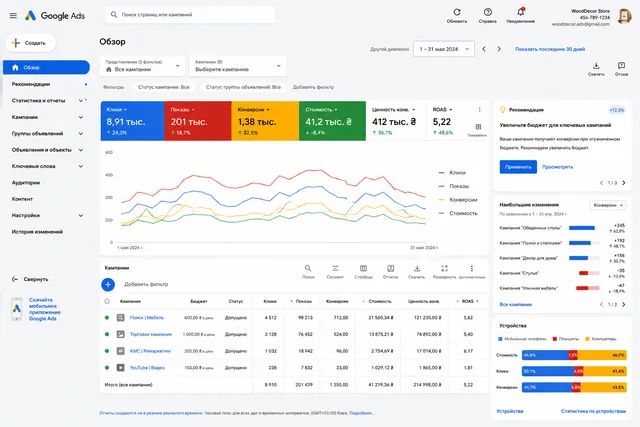The height and width of the screenshot is (427, 640).
Task: Click the blue plus add filter button
Action: point(108,285)
